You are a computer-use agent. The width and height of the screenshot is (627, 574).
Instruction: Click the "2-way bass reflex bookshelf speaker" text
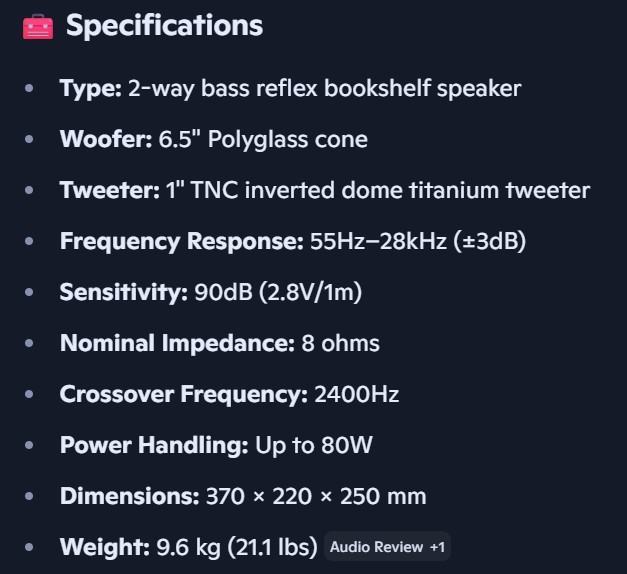pyautogui.click(x=324, y=88)
